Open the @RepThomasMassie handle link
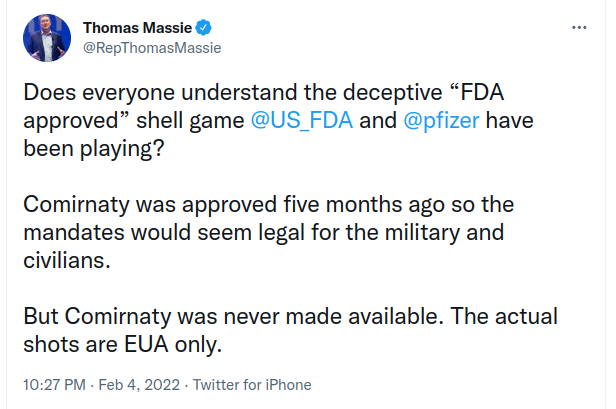616x409 pixels. pyautogui.click(x=152, y=48)
